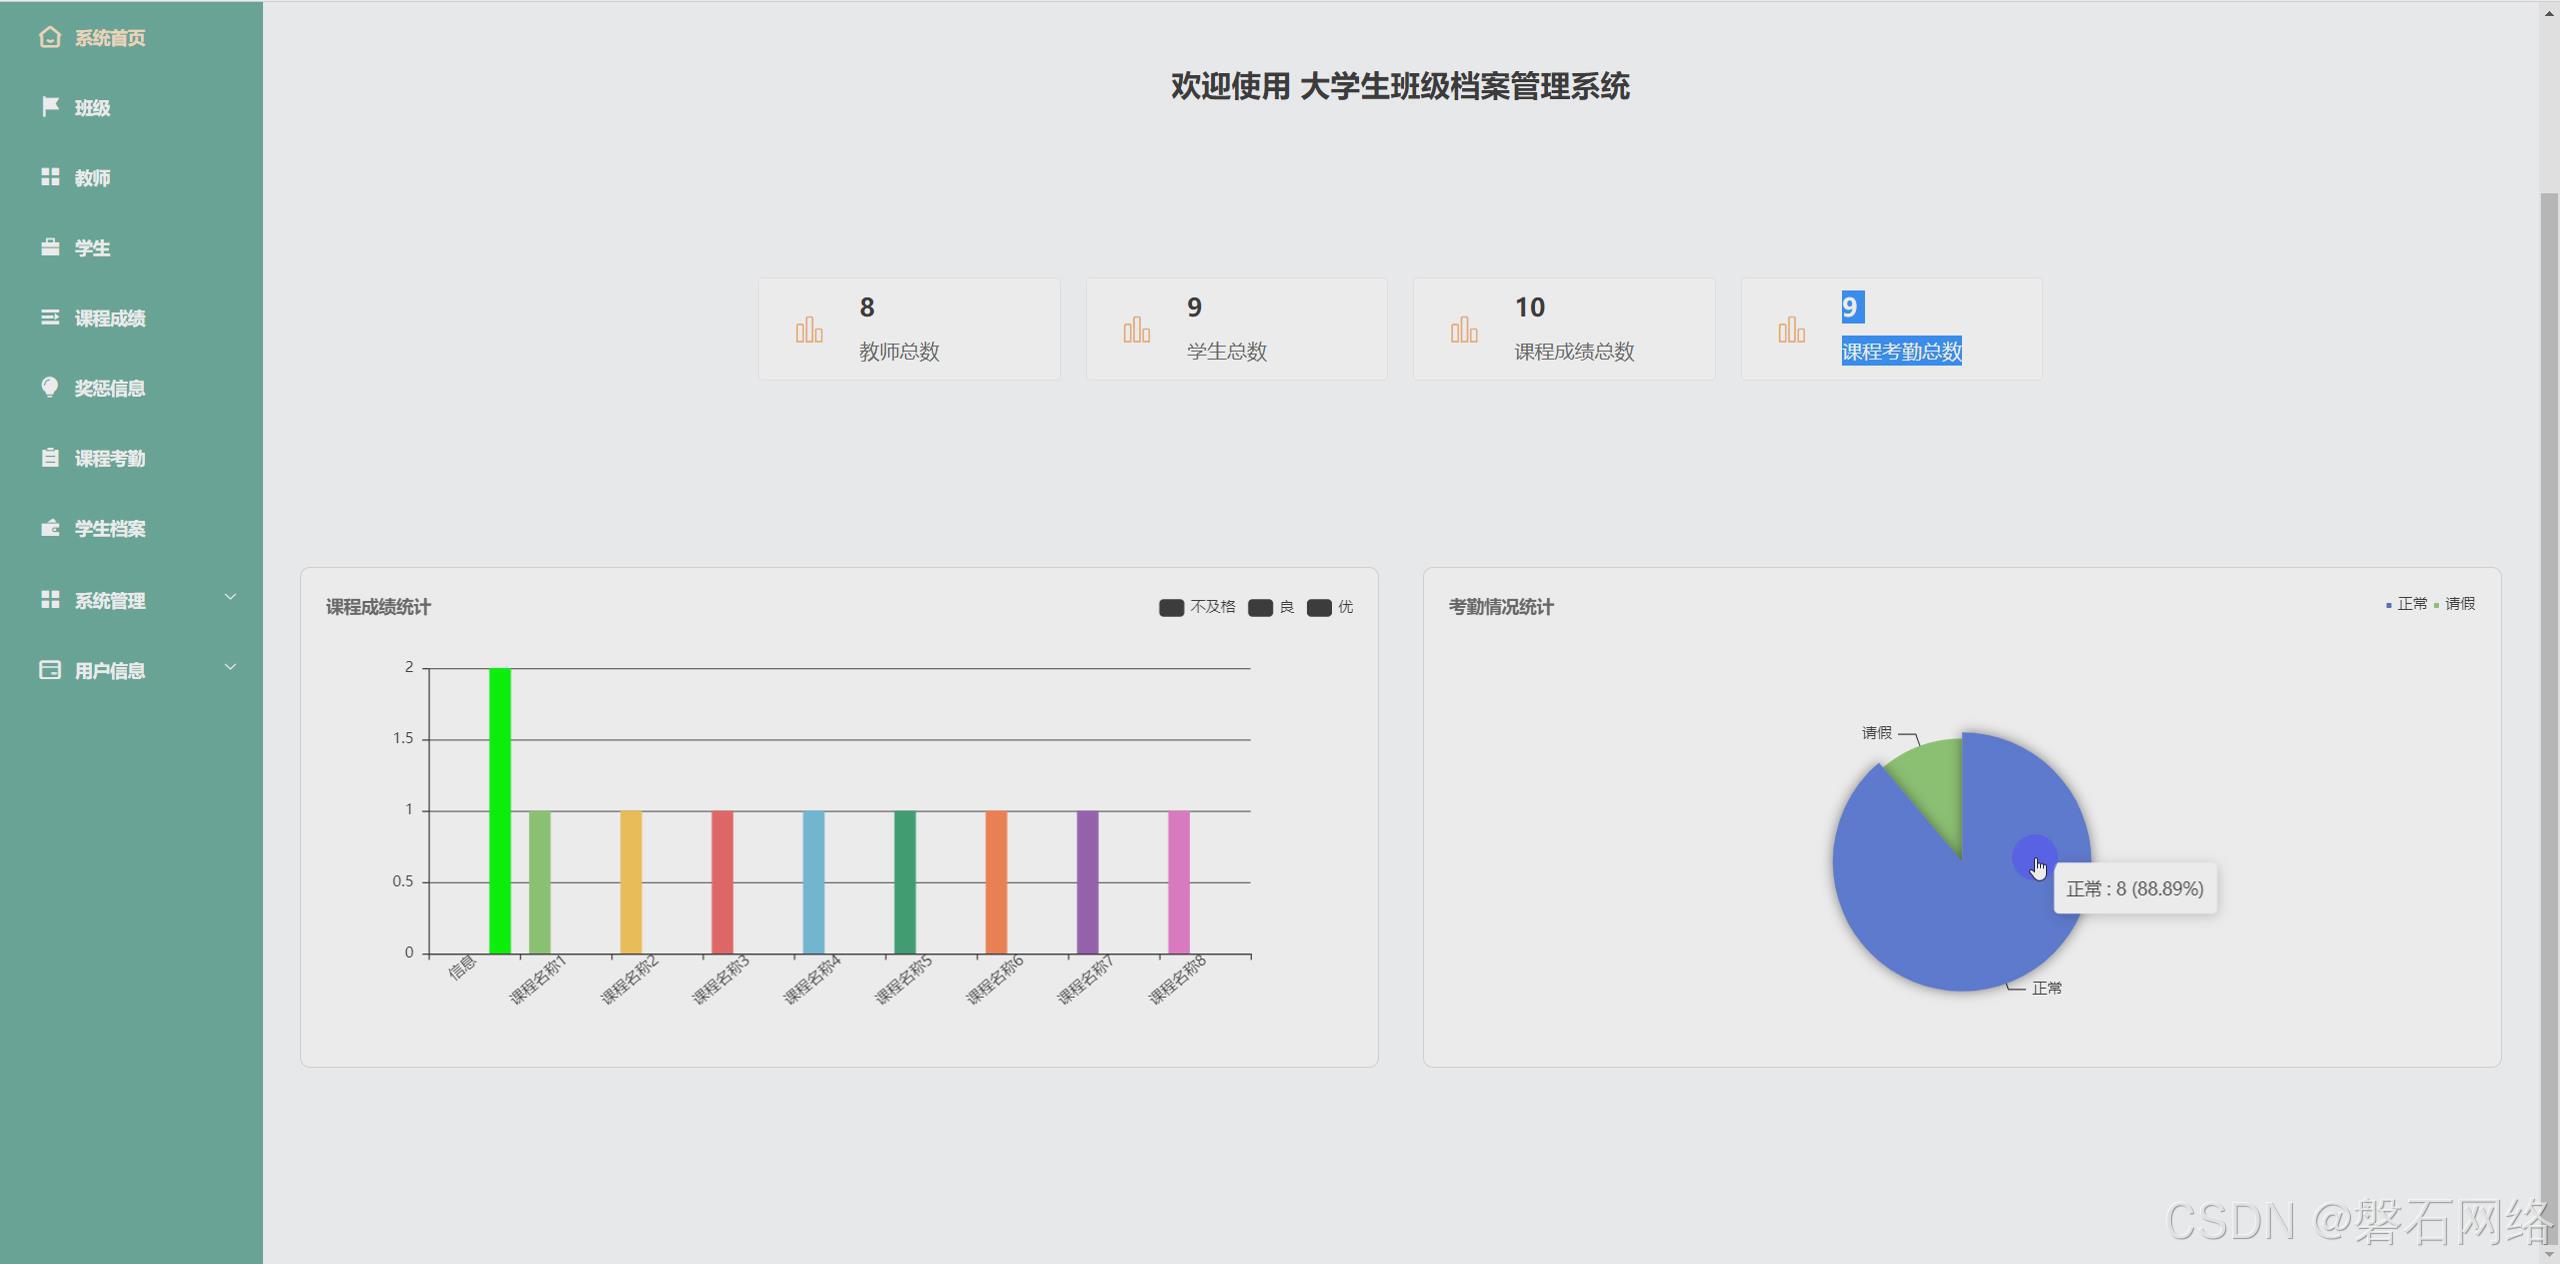Click the 良 legend color swatch
Screen dimensions: 2560x1264
tap(1263, 607)
